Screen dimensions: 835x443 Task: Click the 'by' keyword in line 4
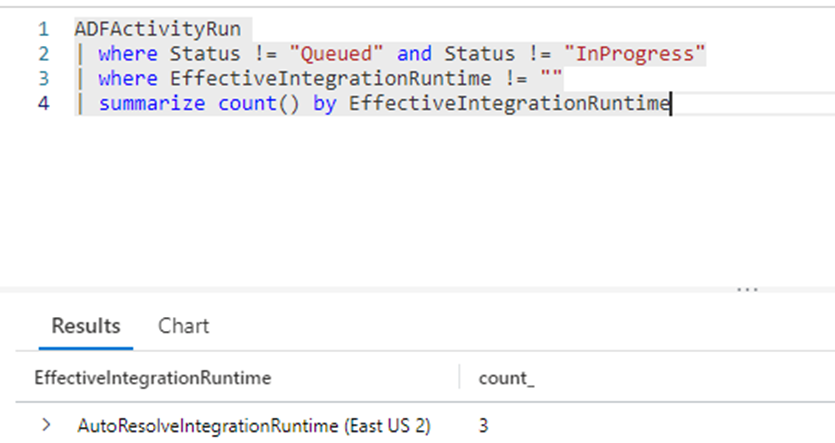(x=324, y=104)
